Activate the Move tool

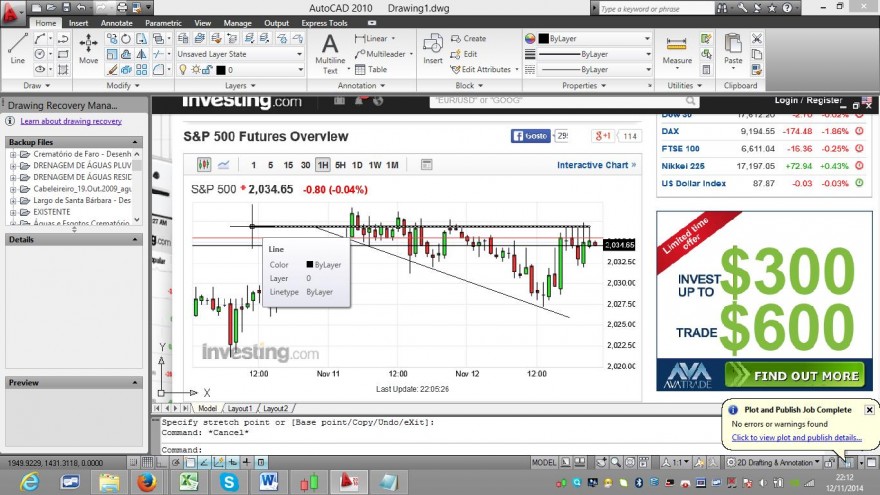point(88,48)
